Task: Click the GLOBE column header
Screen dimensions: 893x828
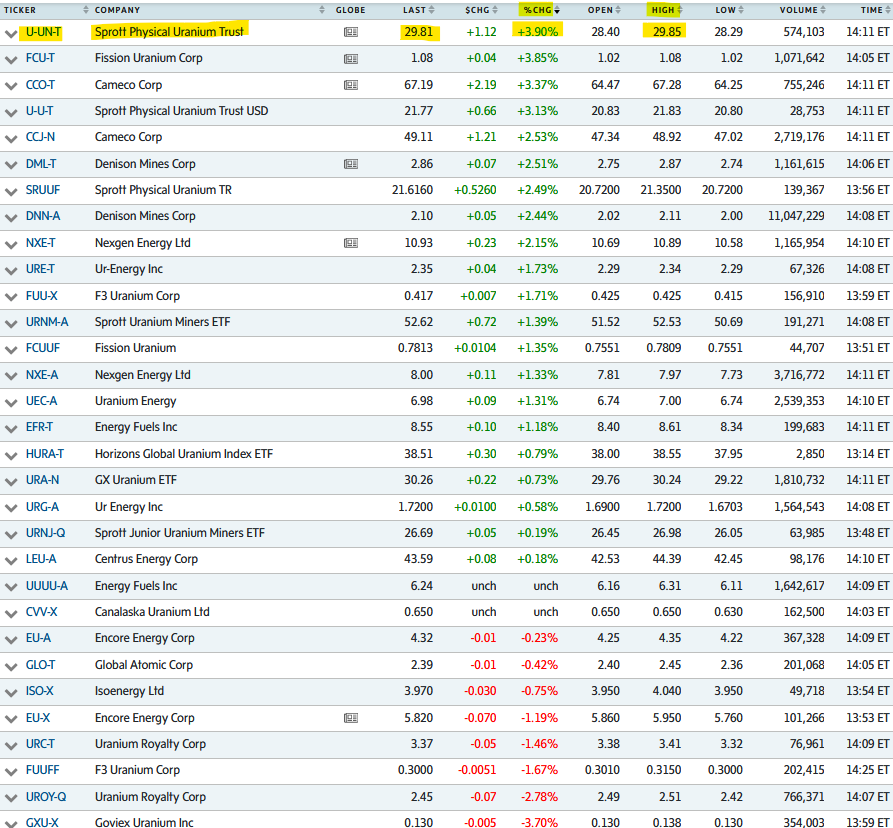Action: coord(350,10)
